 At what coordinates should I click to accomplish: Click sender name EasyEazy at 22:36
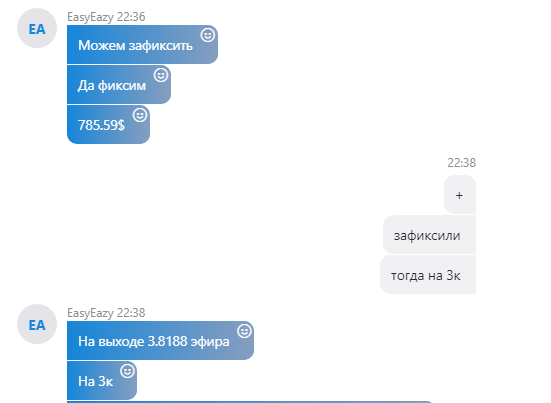[90, 17]
